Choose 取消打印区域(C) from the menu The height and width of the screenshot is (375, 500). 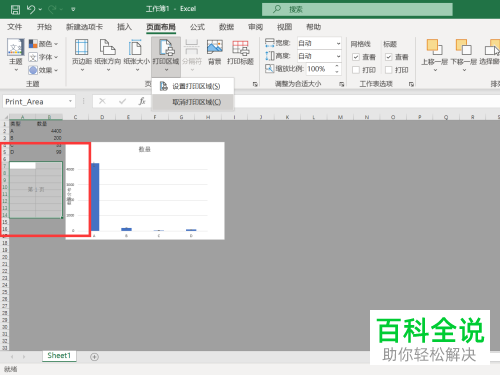[x=193, y=102]
